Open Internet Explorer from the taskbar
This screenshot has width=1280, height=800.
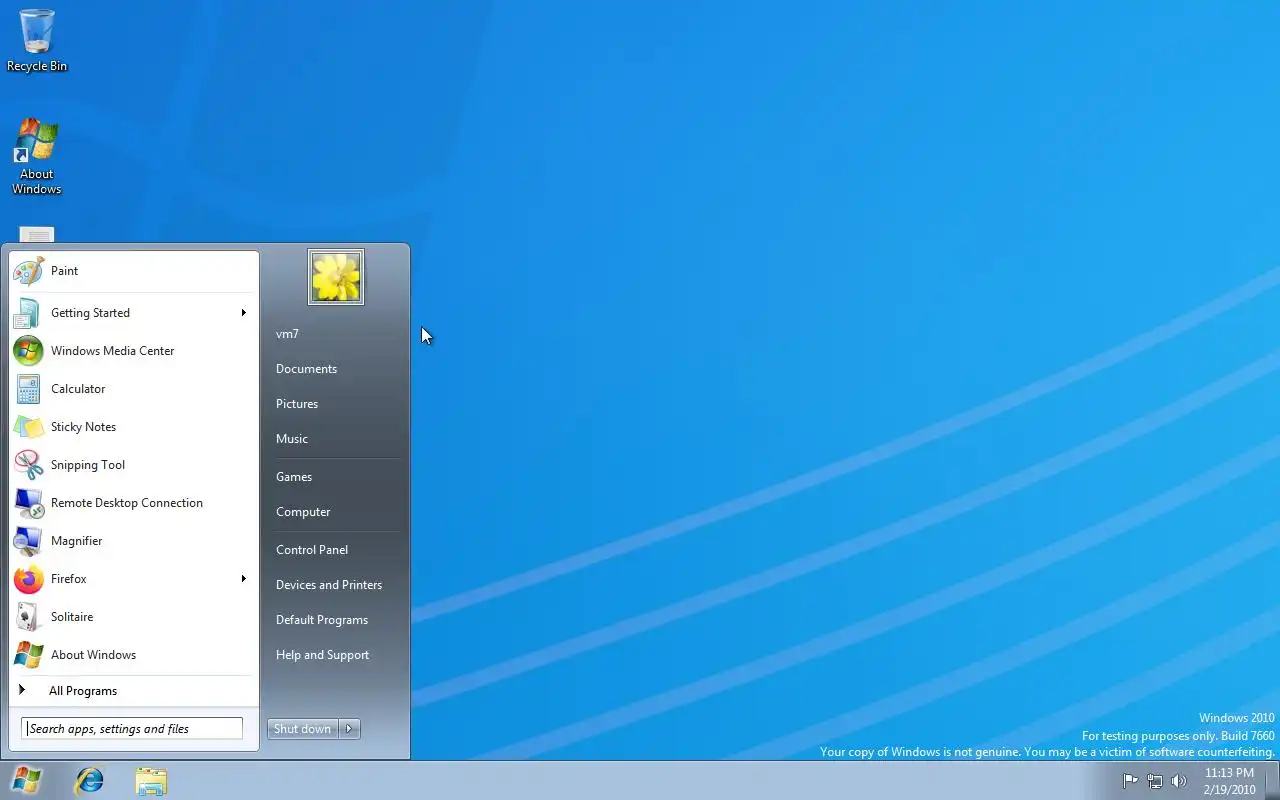tap(90, 780)
